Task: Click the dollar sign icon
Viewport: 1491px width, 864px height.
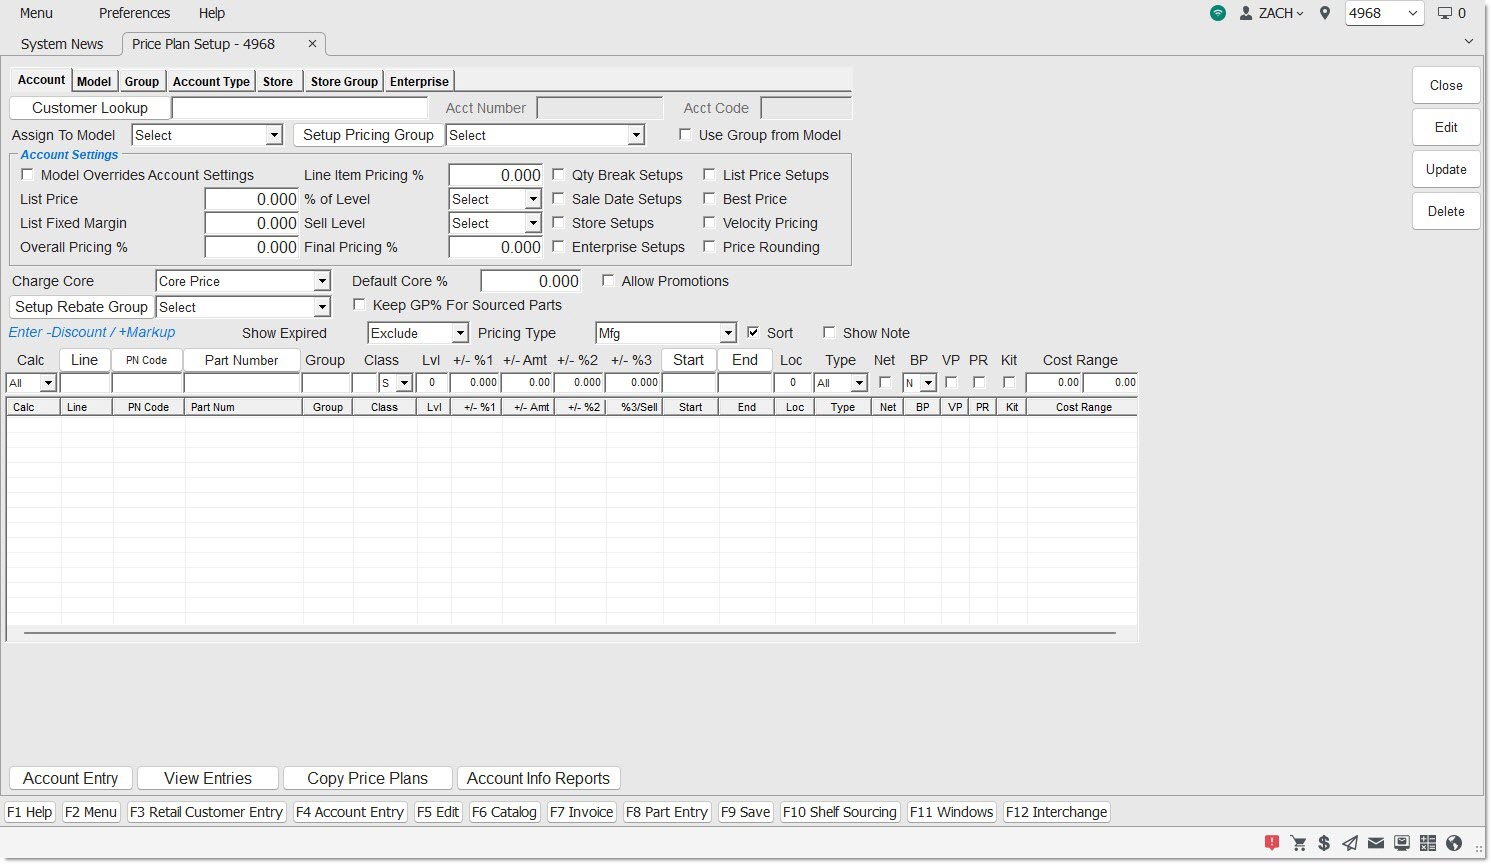Action: (x=1324, y=843)
